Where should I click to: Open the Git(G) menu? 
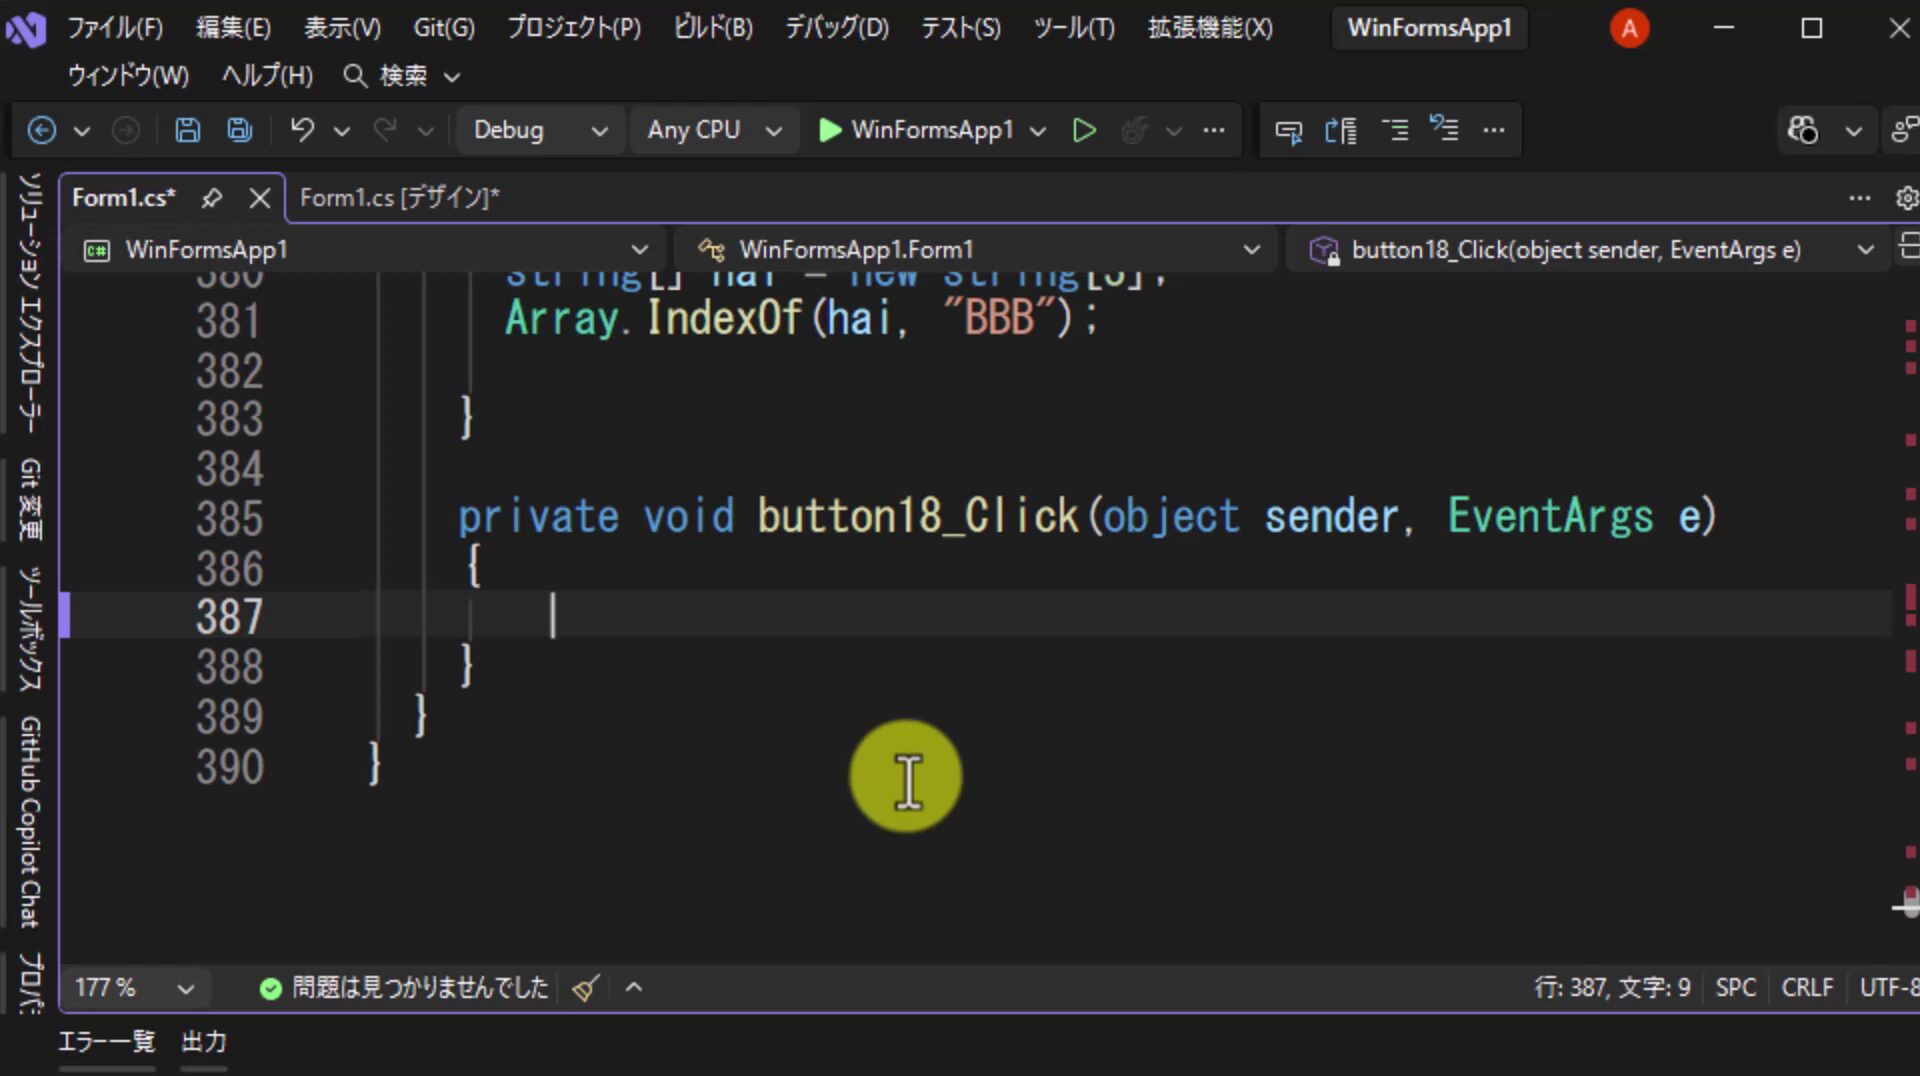coord(444,28)
